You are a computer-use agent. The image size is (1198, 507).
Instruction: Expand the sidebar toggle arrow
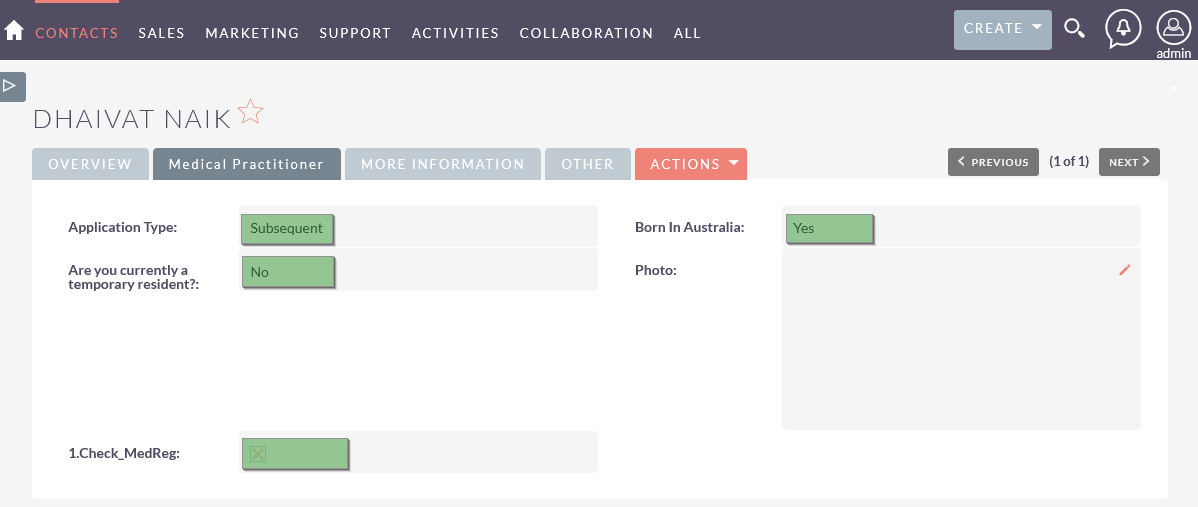(11, 86)
